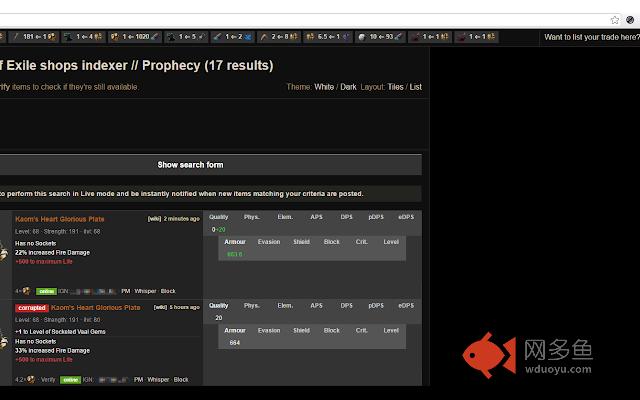Expand the Show search form bar

point(211,165)
